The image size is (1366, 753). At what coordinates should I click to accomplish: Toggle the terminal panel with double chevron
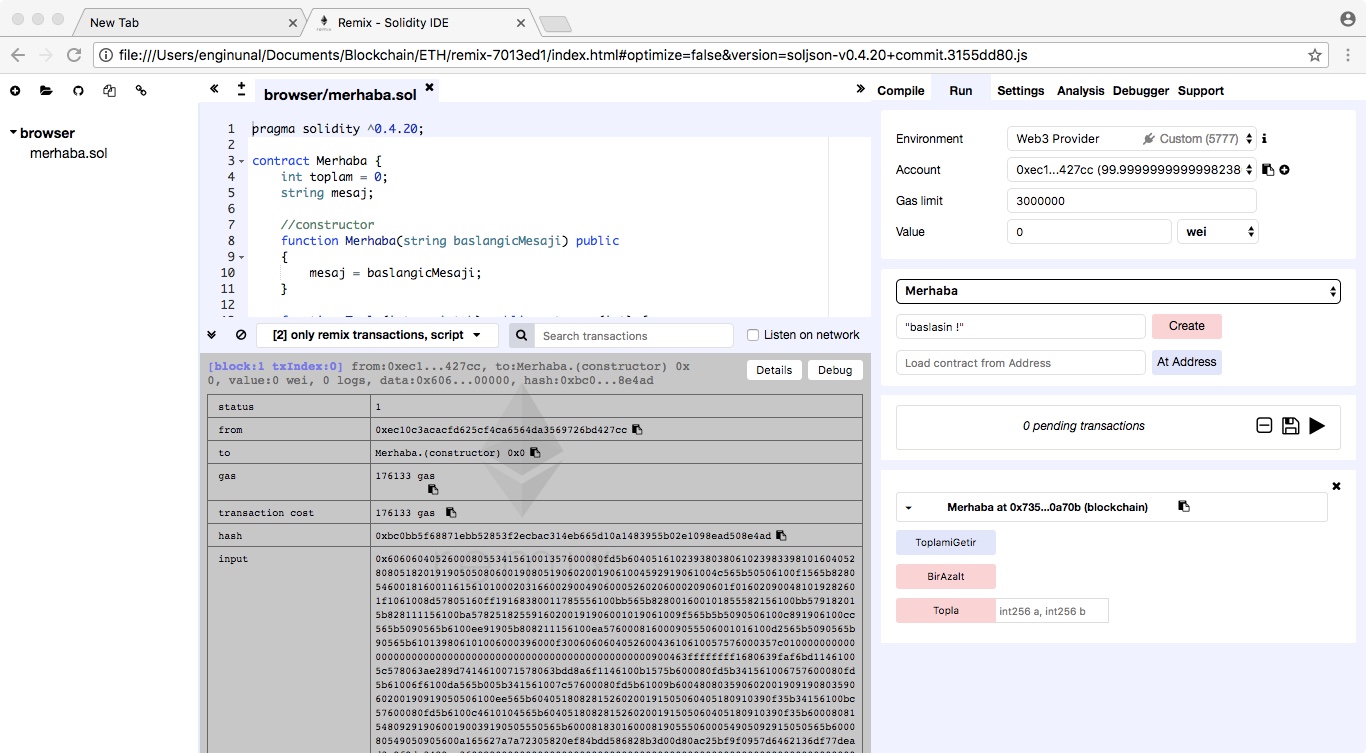pyautogui.click(x=212, y=335)
